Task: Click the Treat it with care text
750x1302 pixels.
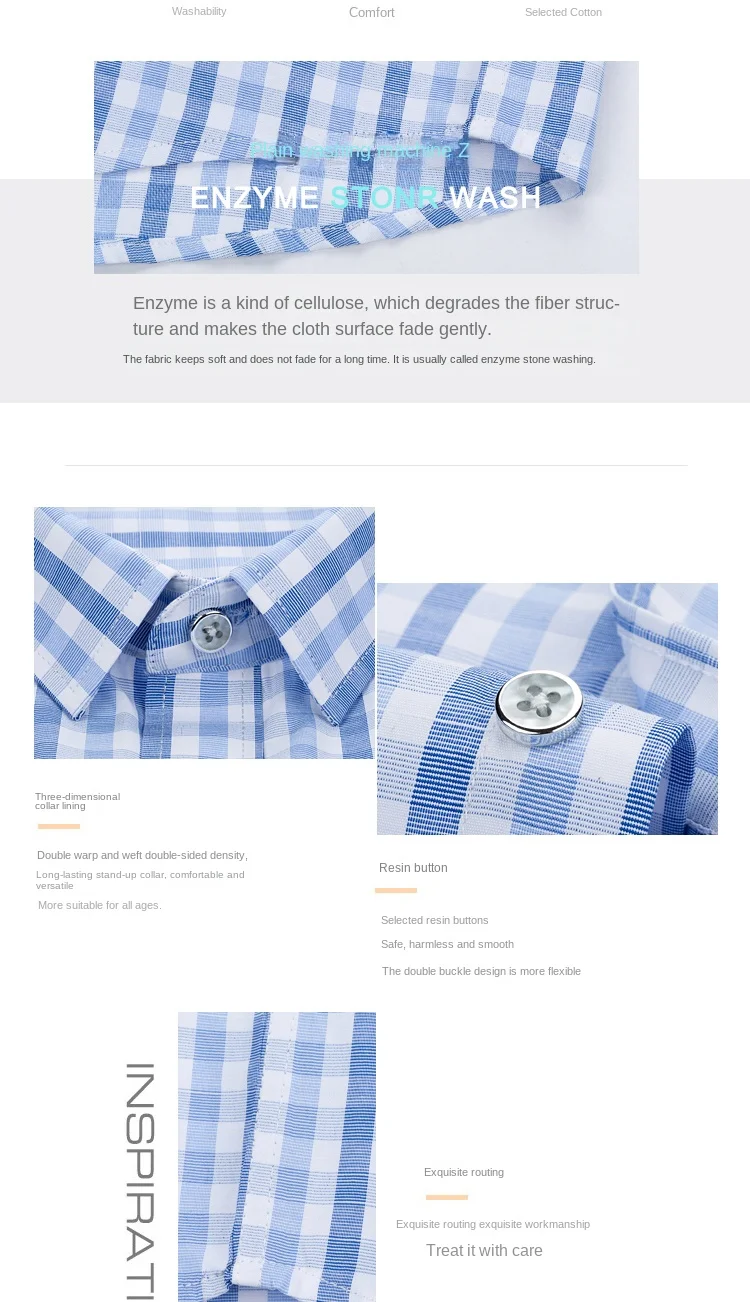Action: 484,1251
